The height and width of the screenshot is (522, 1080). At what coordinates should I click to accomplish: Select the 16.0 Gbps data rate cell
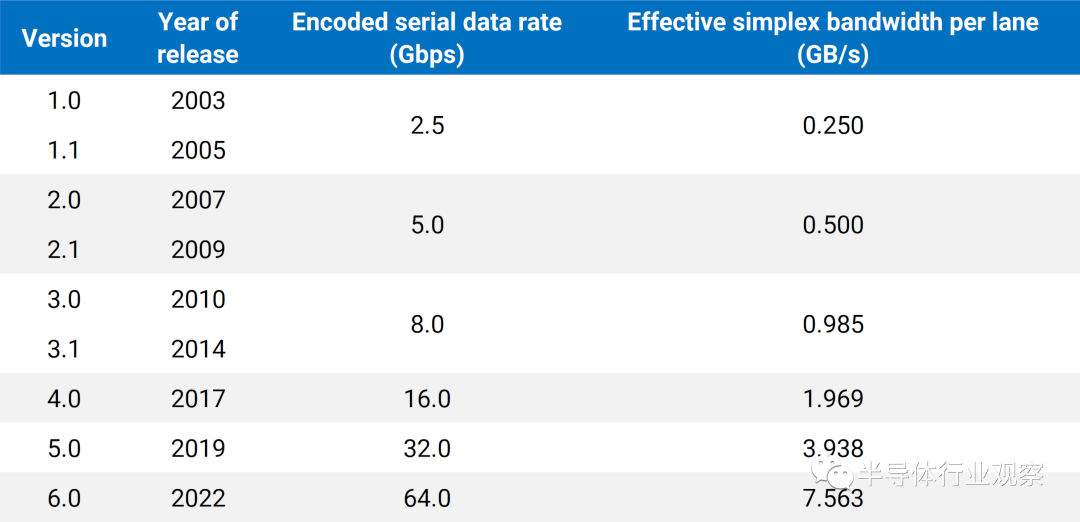(427, 399)
